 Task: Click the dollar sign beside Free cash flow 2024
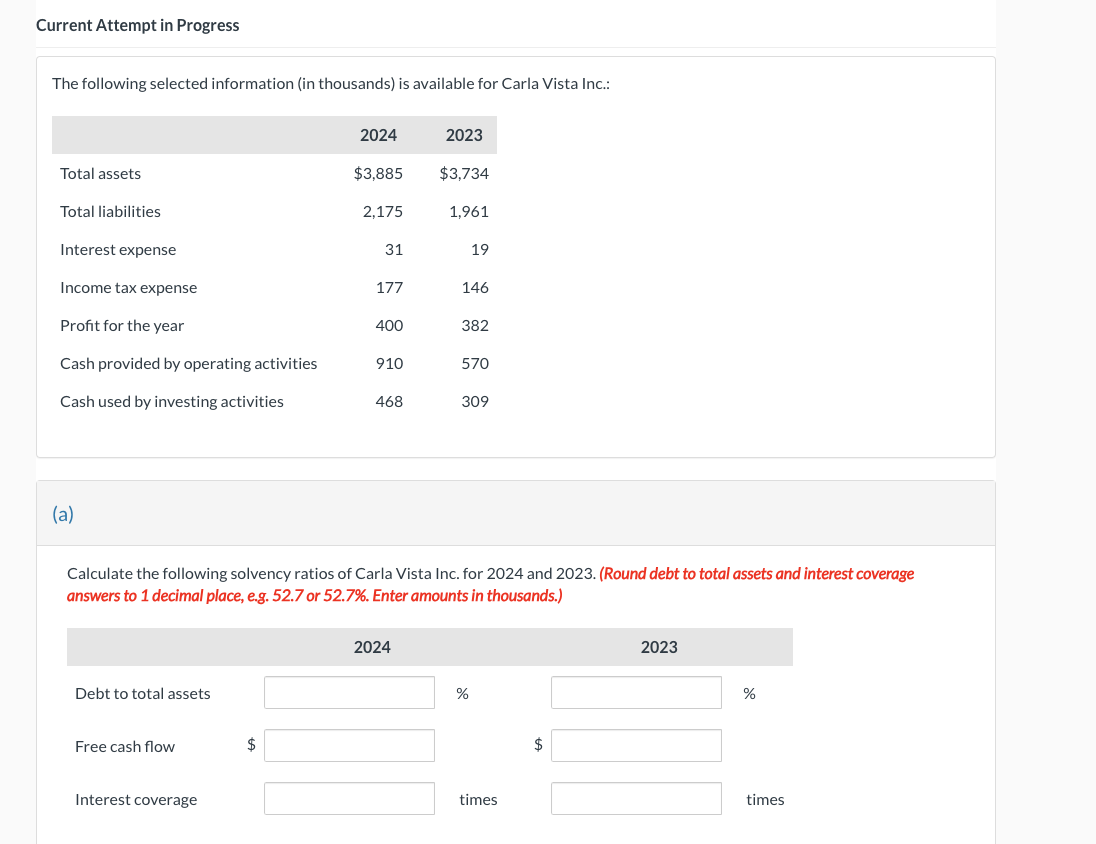coord(250,745)
